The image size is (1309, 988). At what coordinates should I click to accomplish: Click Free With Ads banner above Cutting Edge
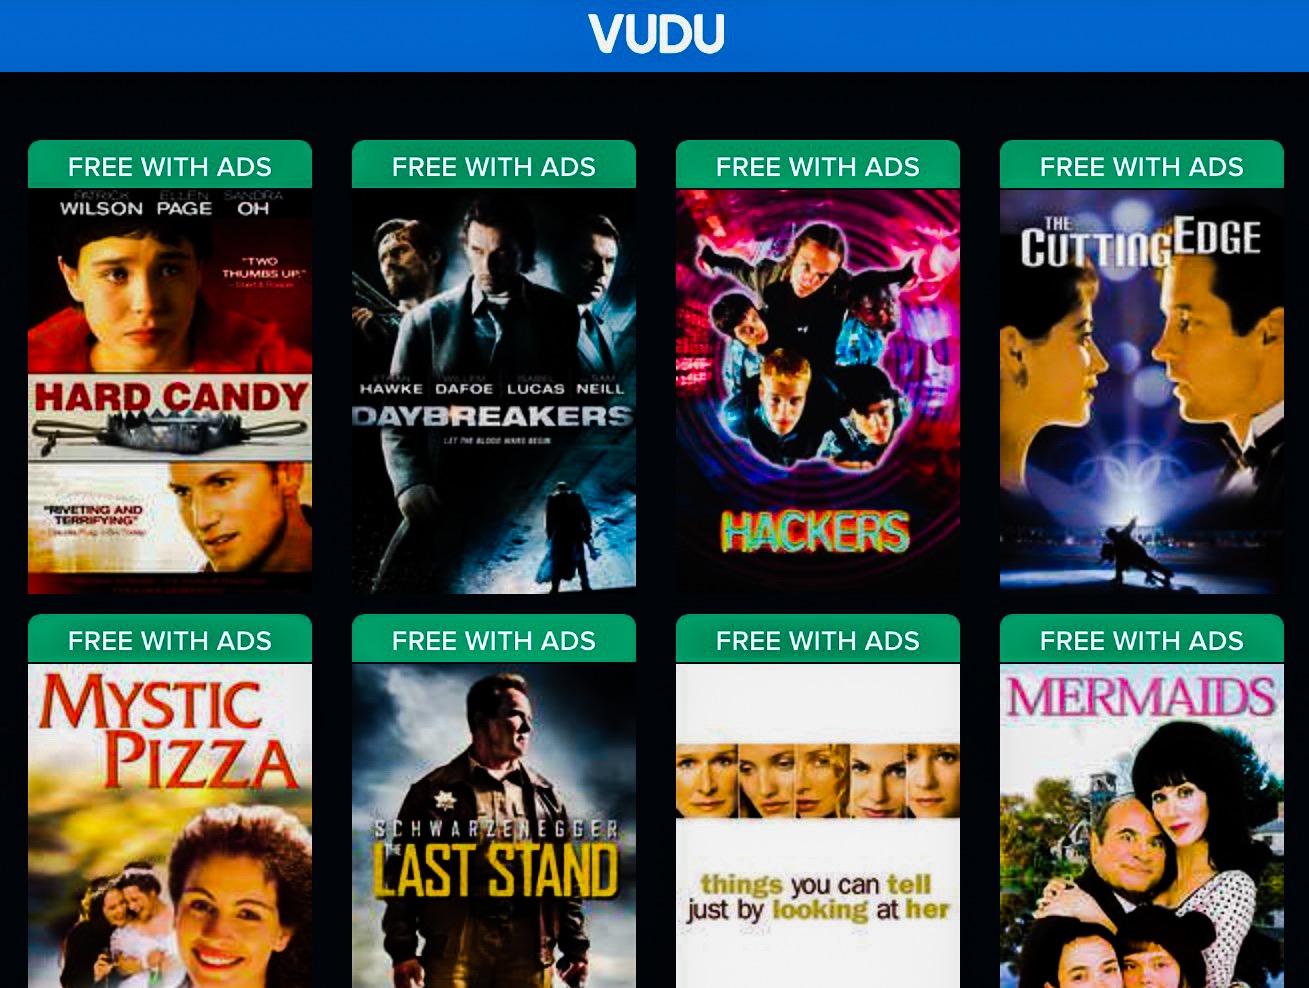click(1142, 165)
